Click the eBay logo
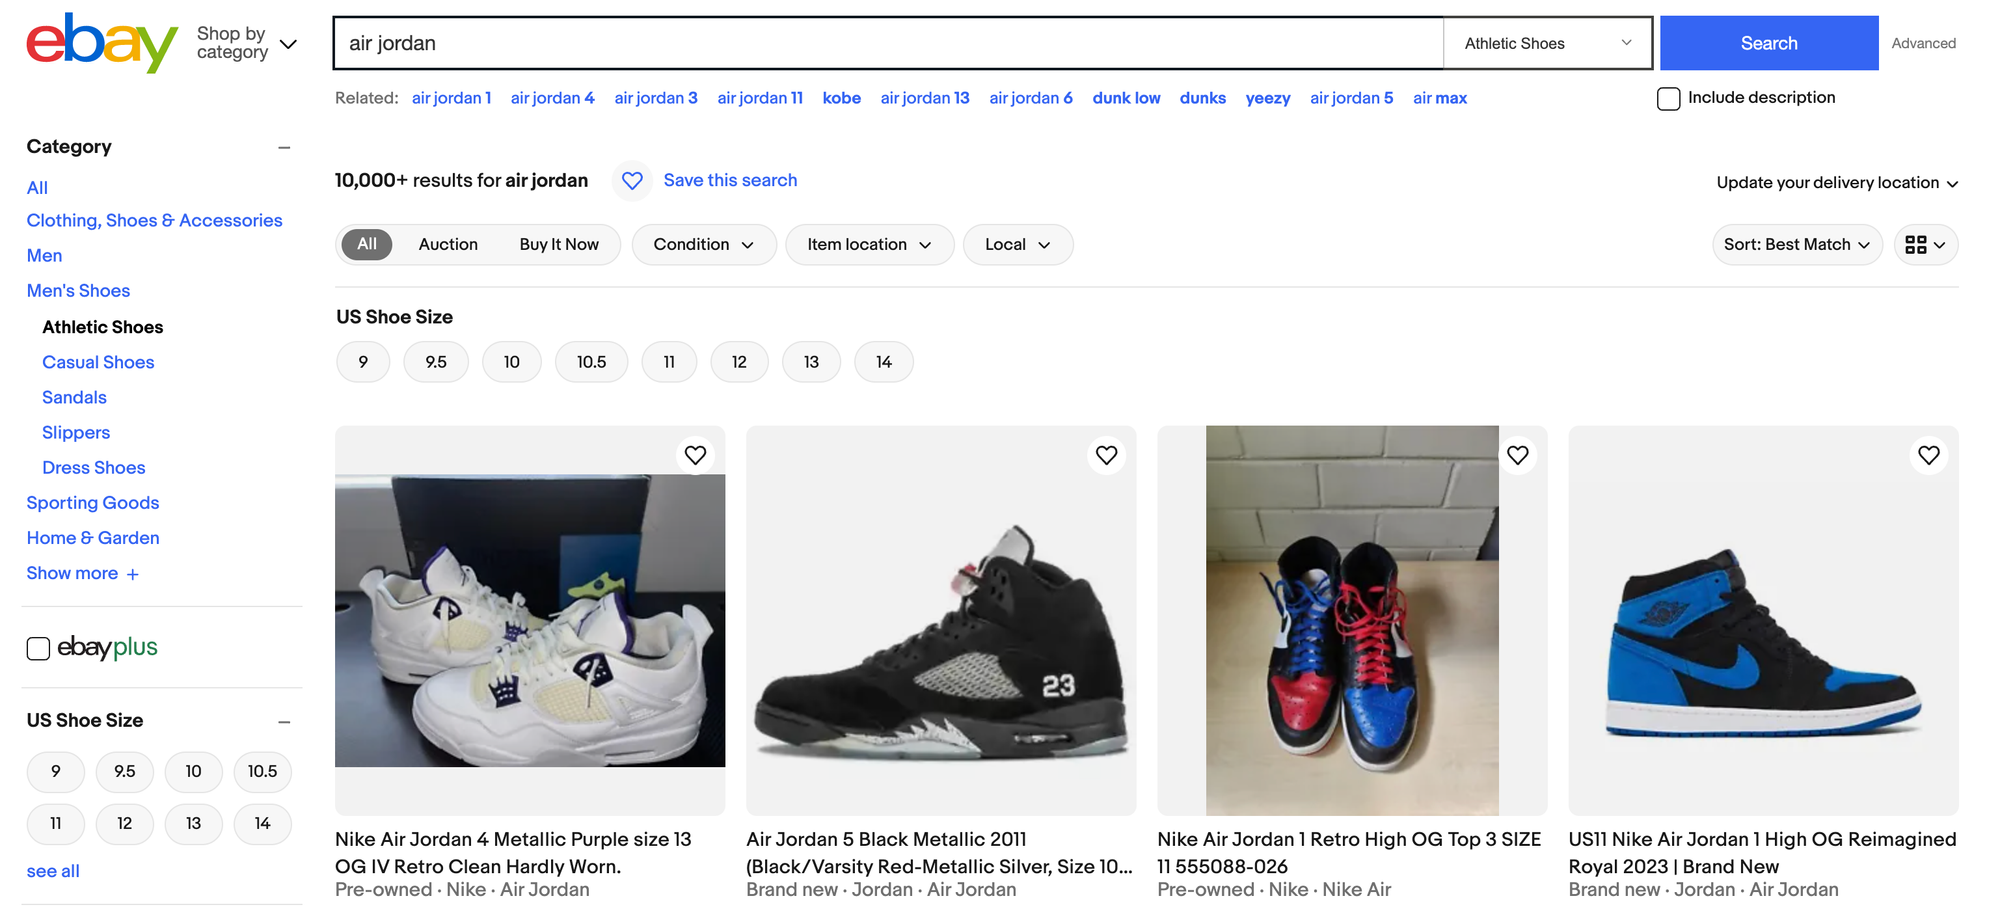The image size is (2000, 911). pyautogui.click(x=102, y=43)
